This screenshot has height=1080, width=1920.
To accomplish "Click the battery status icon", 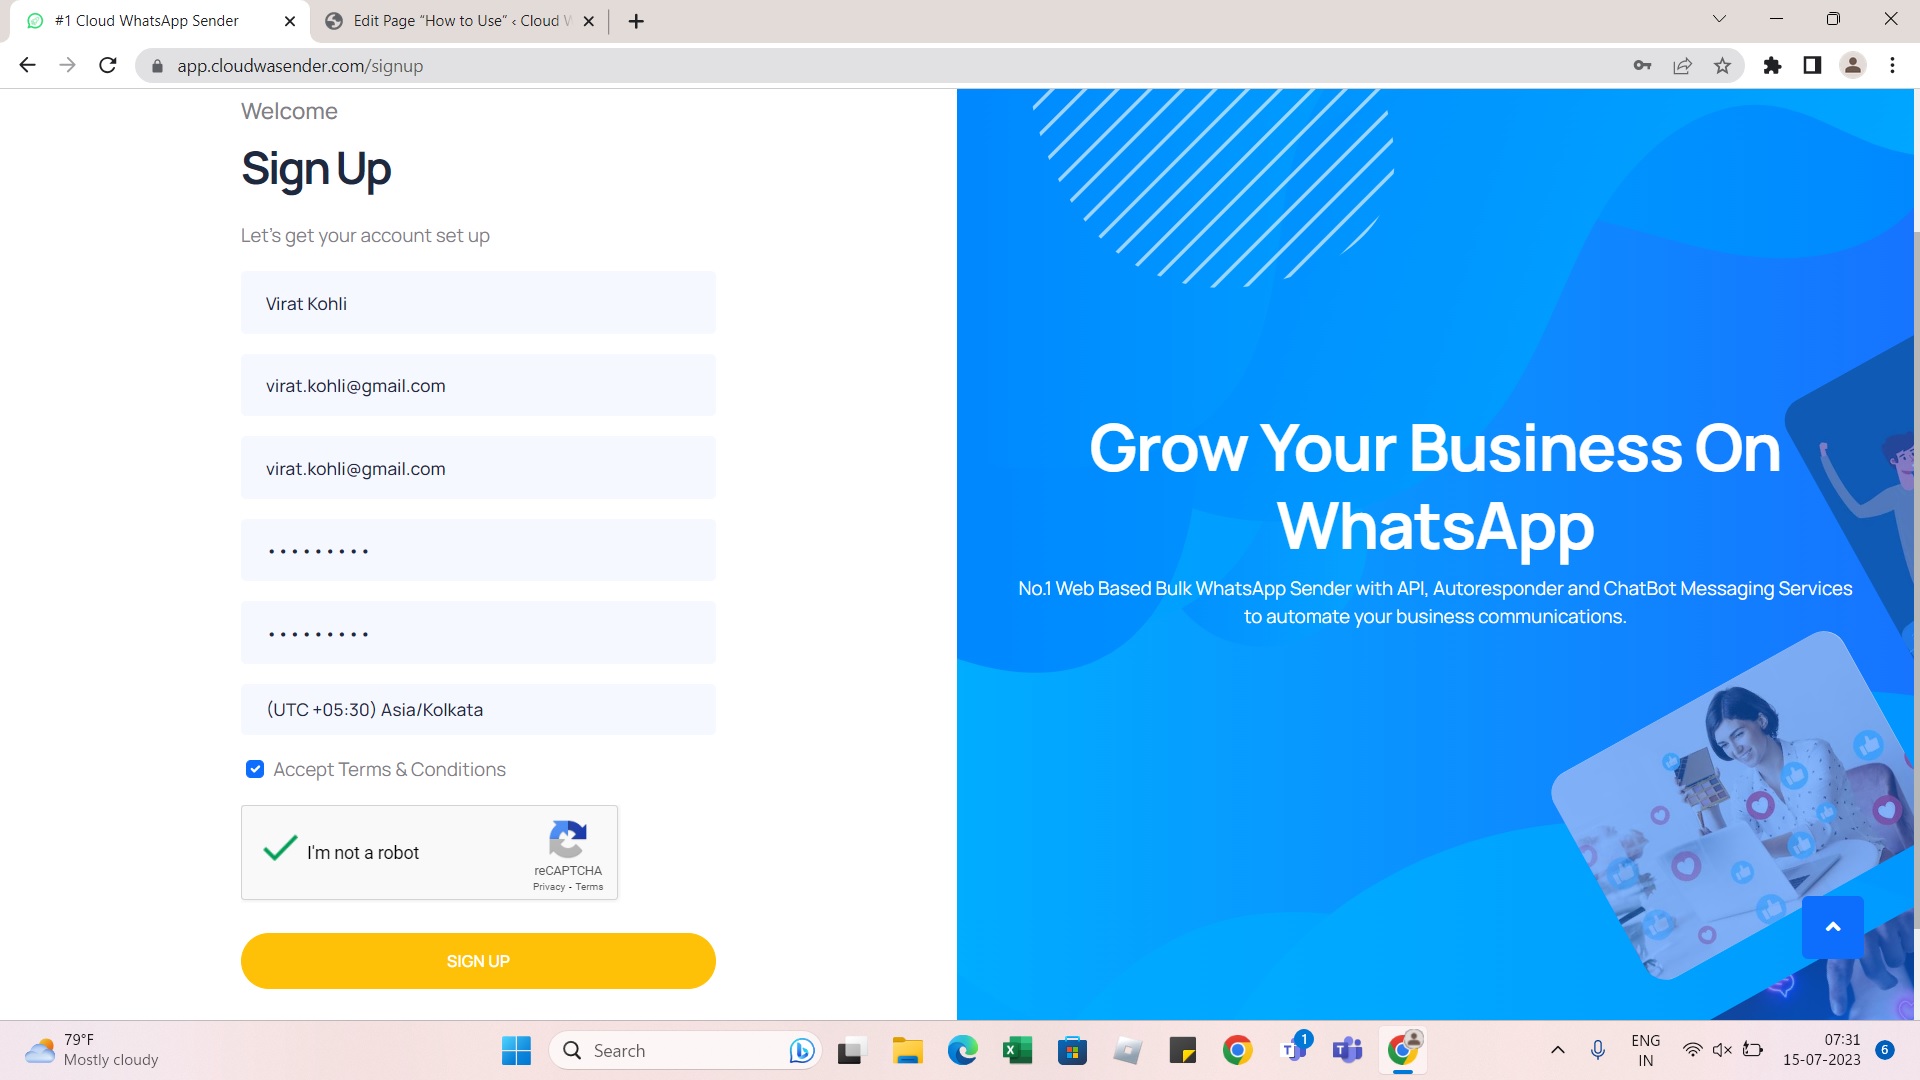I will pos(1753,1050).
